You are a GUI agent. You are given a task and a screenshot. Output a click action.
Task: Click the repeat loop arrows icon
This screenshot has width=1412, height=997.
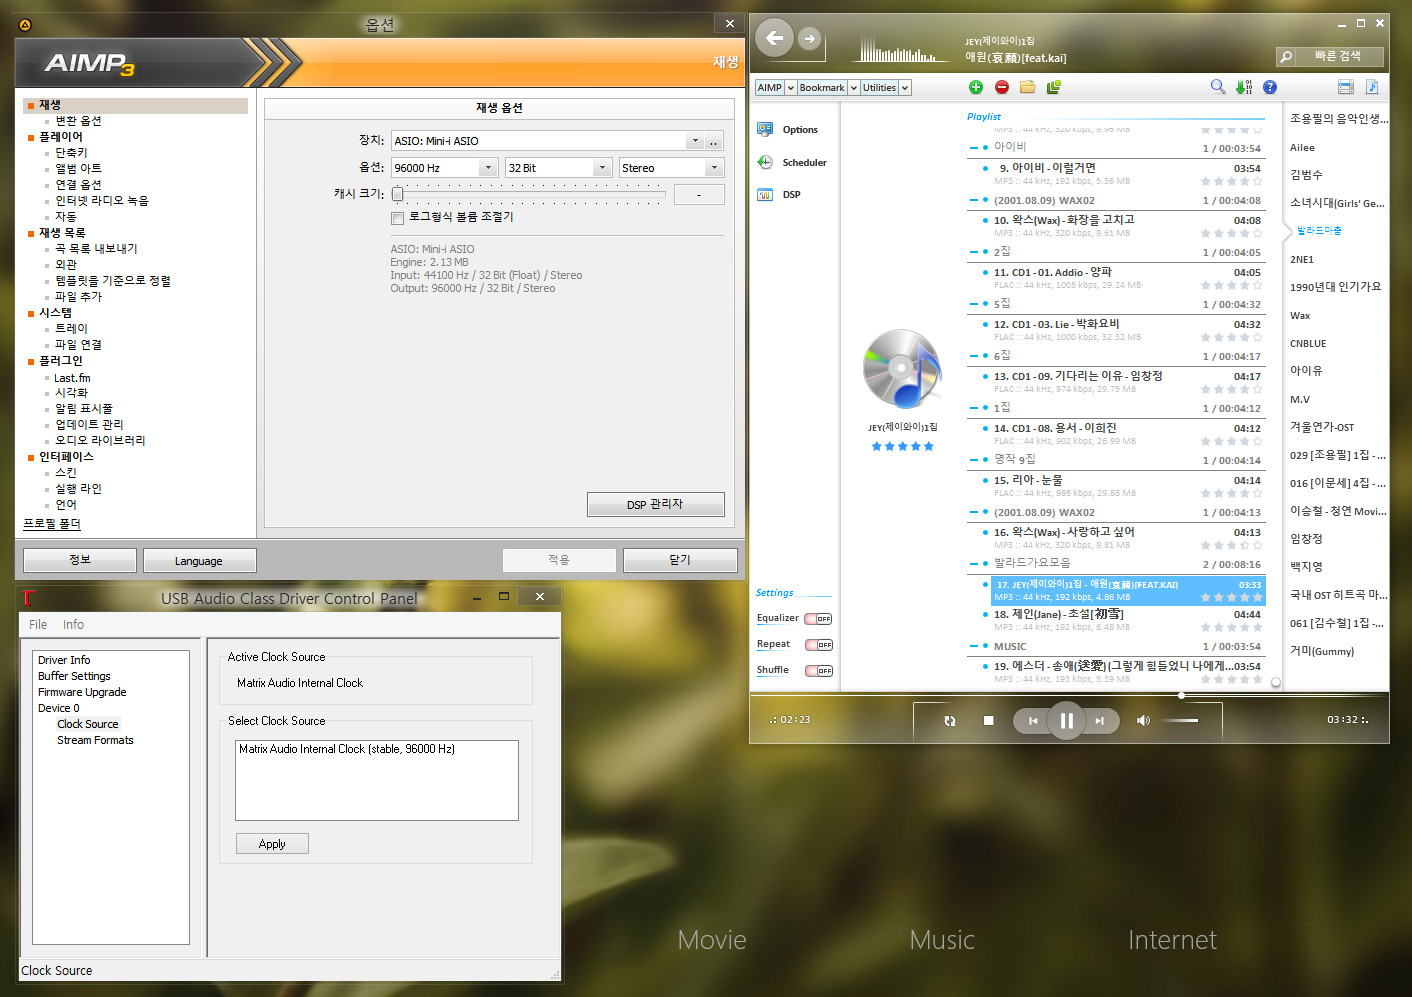[x=950, y=720]
